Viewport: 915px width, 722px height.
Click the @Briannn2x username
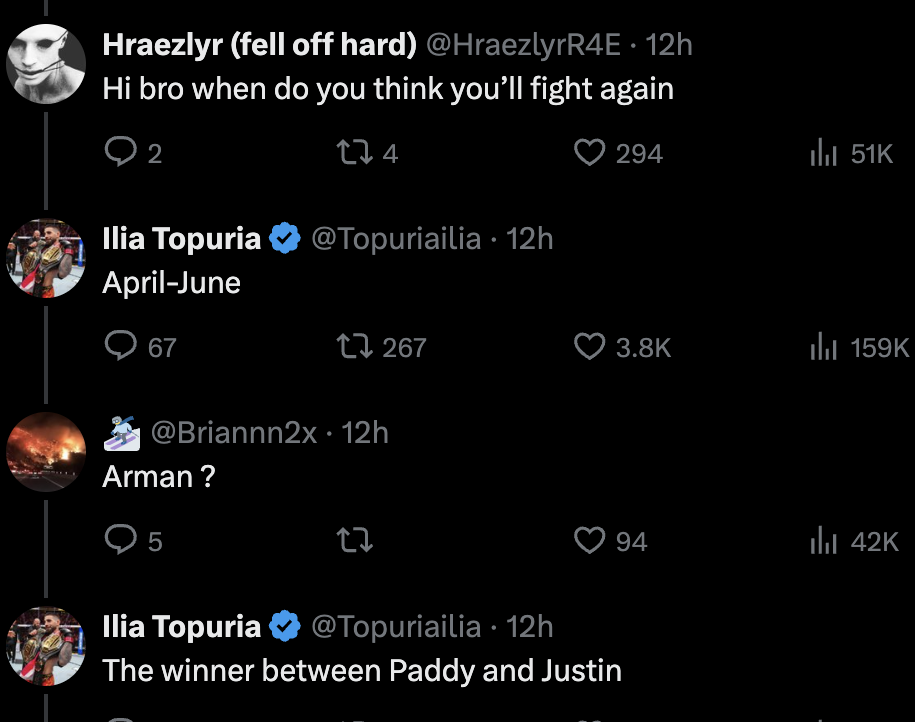point(234,433)
